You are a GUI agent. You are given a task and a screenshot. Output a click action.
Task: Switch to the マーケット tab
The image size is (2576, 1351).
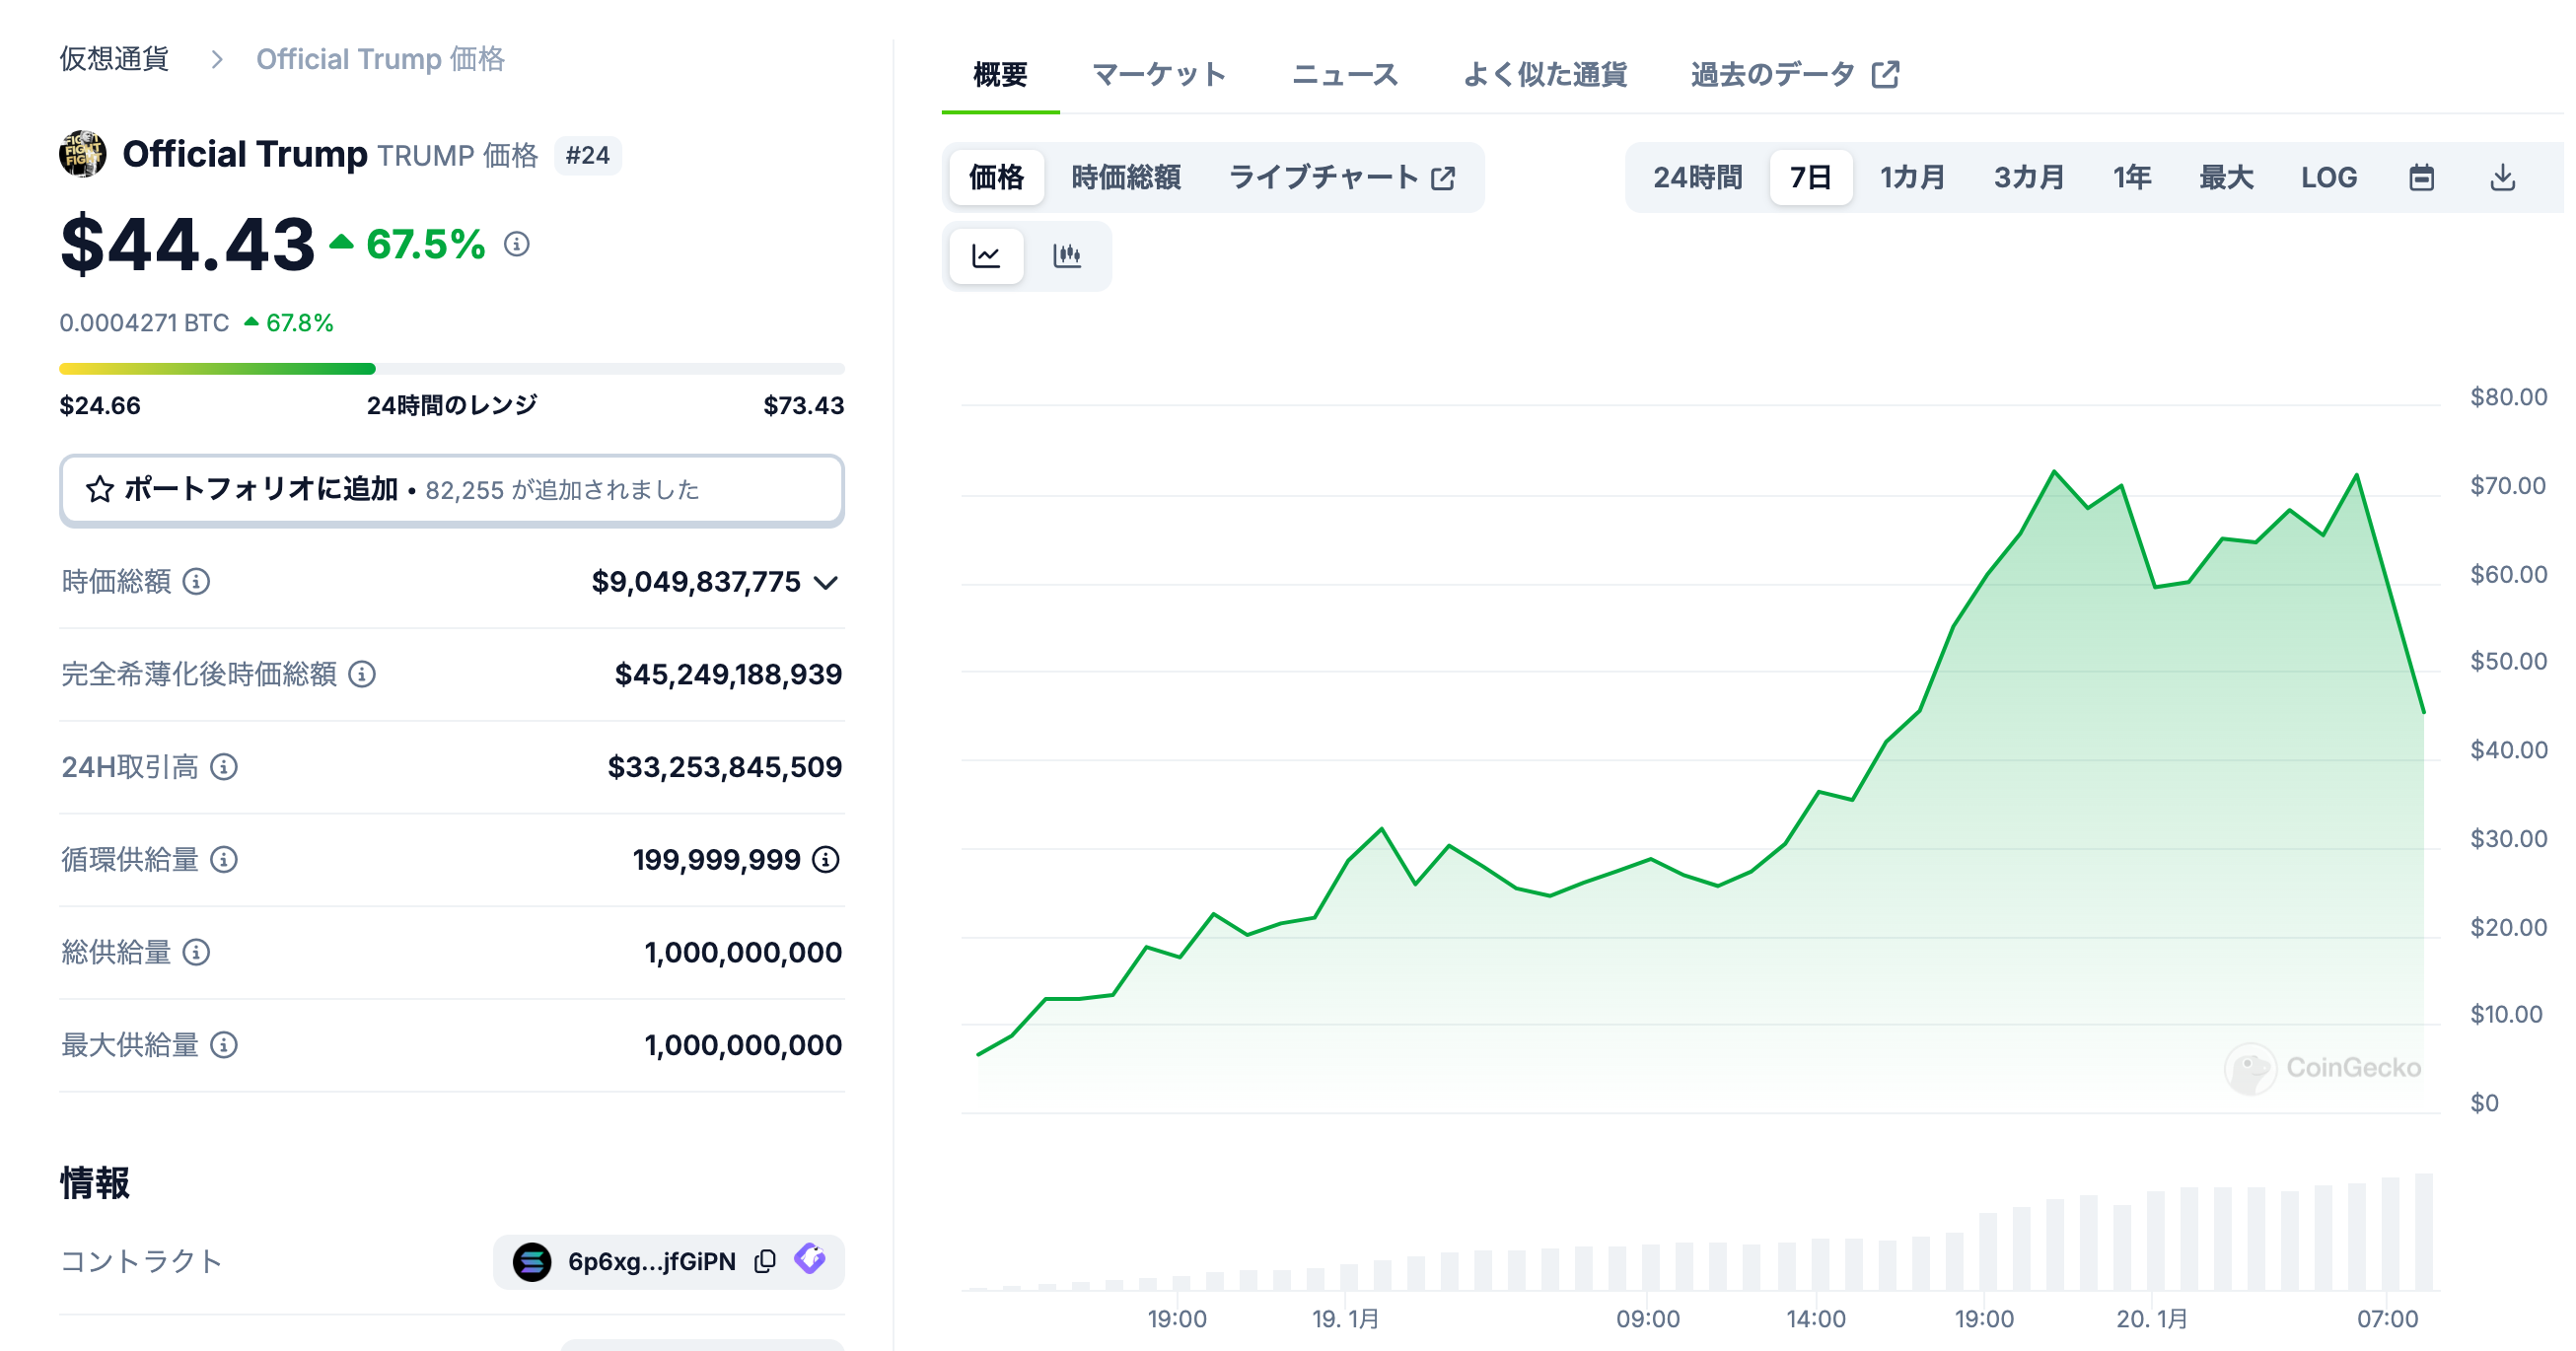pyautogui.click(x=1159, y=74)
